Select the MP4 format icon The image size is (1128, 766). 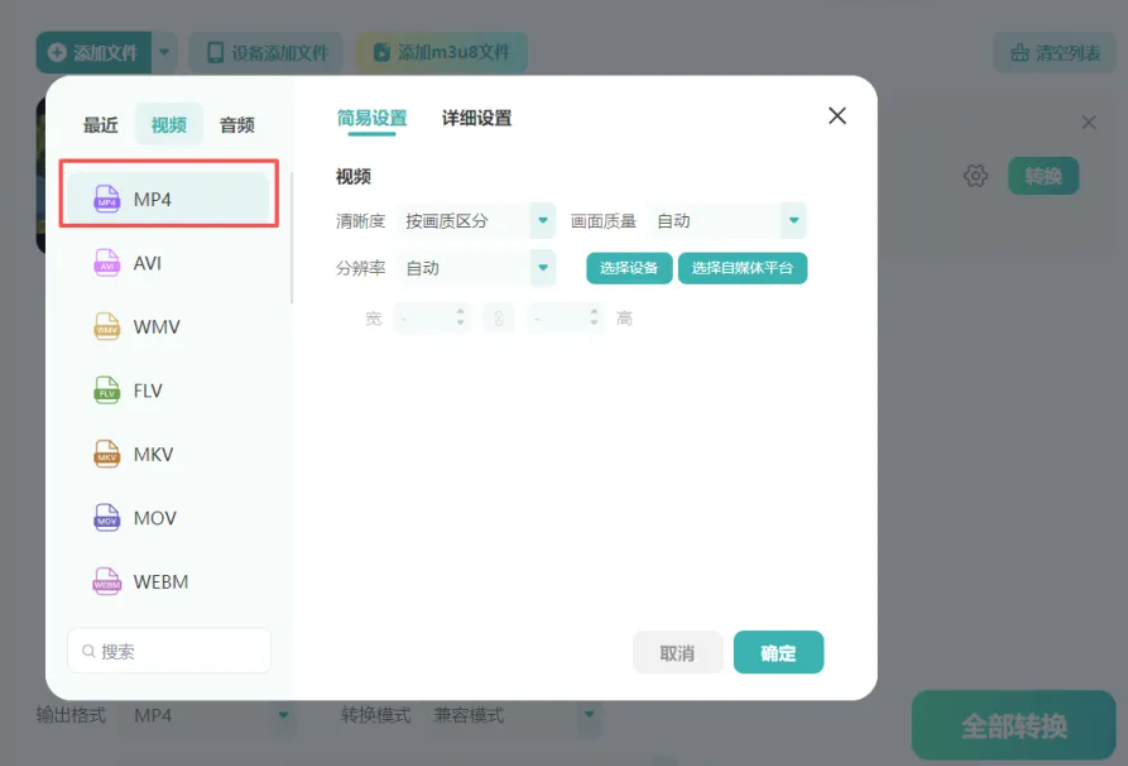pos(106,199)
